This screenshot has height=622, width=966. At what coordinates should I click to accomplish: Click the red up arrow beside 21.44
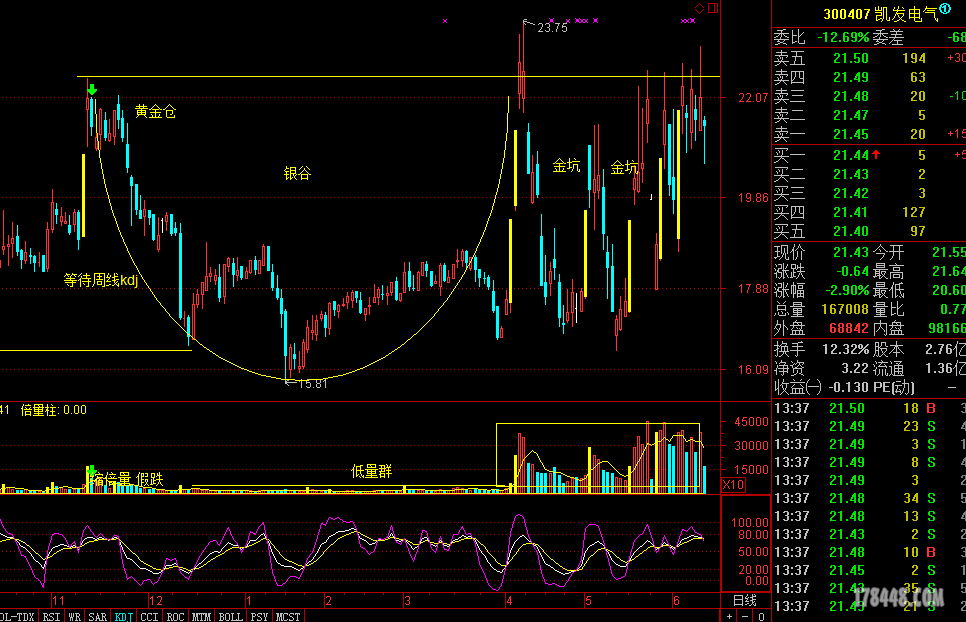[876, 154]
